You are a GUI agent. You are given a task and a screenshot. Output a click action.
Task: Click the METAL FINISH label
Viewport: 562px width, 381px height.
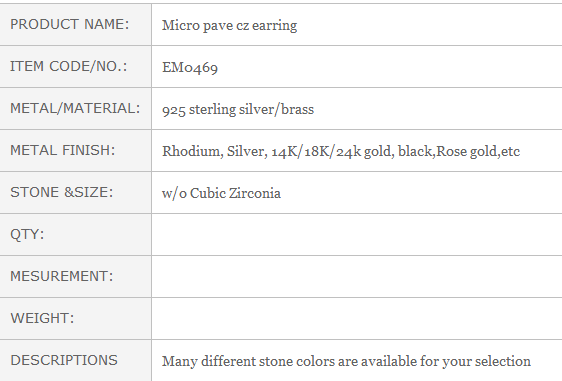(x=63, y=150)
